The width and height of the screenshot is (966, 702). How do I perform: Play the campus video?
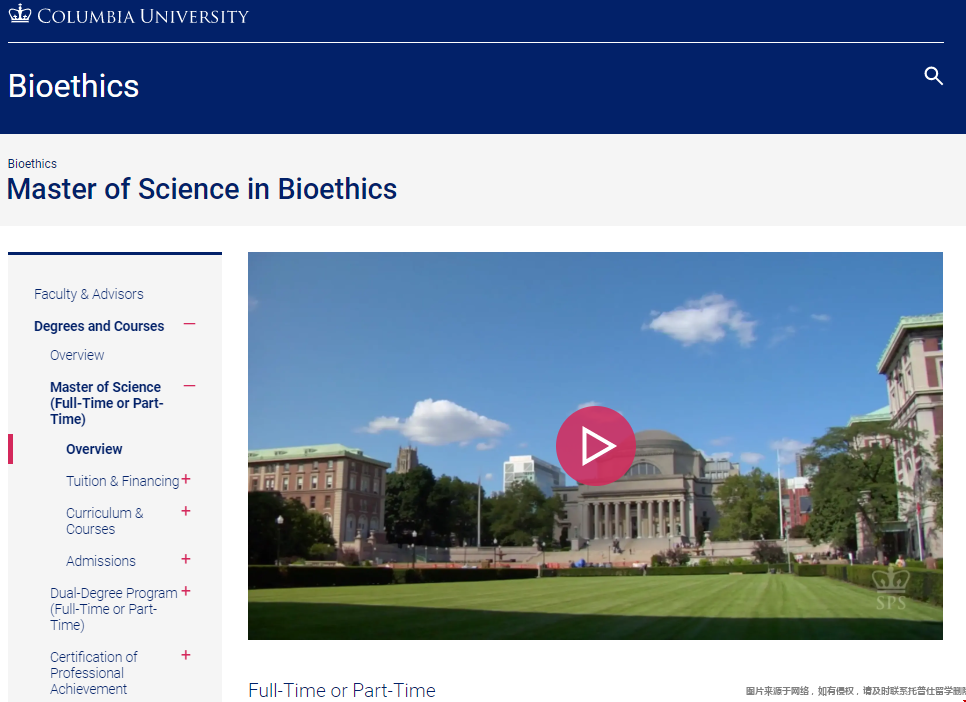[595, 446]
